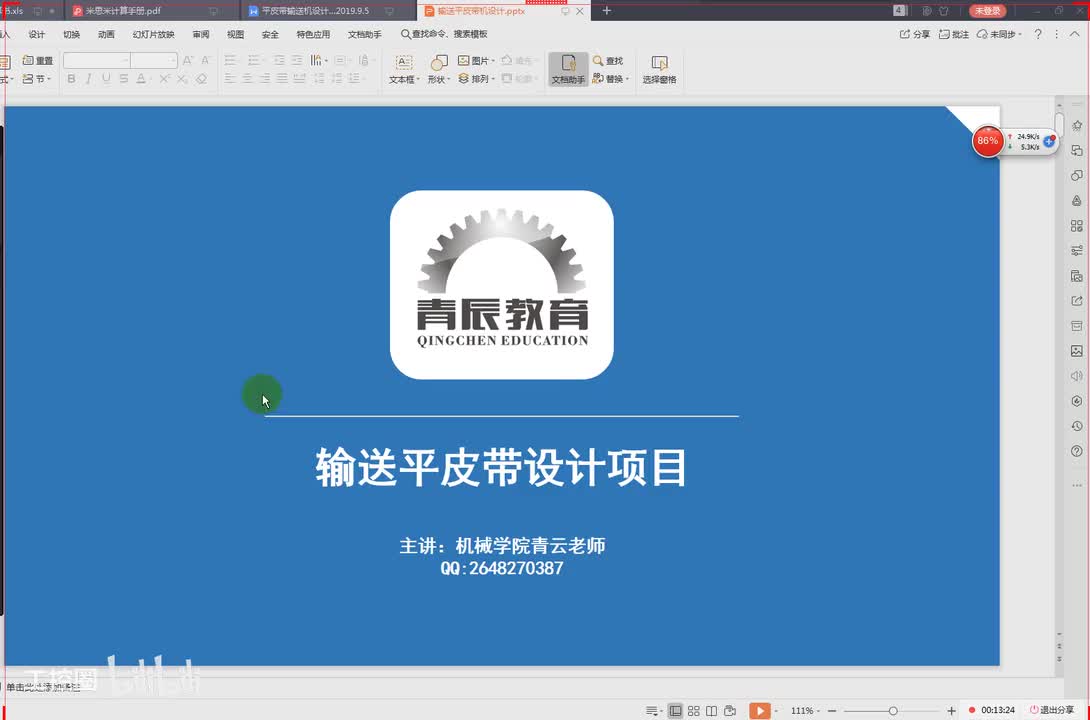Open the 审阅 review tab
1090x720 pixels.
coord(201,34)
